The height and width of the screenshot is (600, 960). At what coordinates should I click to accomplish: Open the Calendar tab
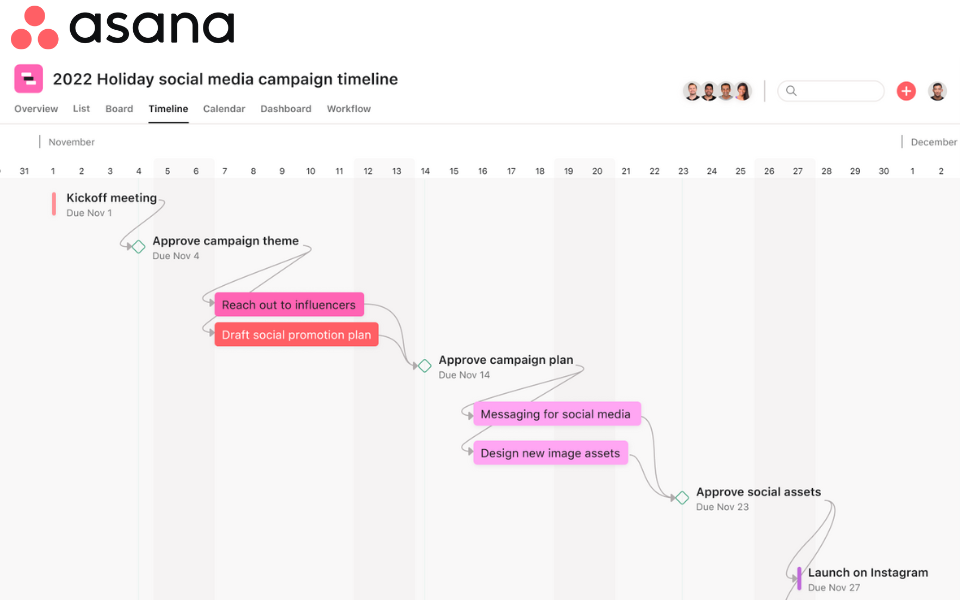point(224,109)
